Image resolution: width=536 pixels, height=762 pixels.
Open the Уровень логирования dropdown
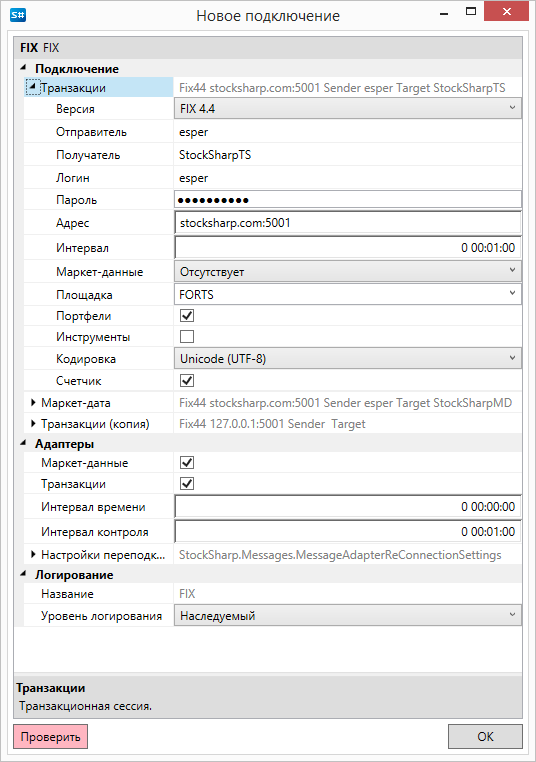(x=347, y=616)
